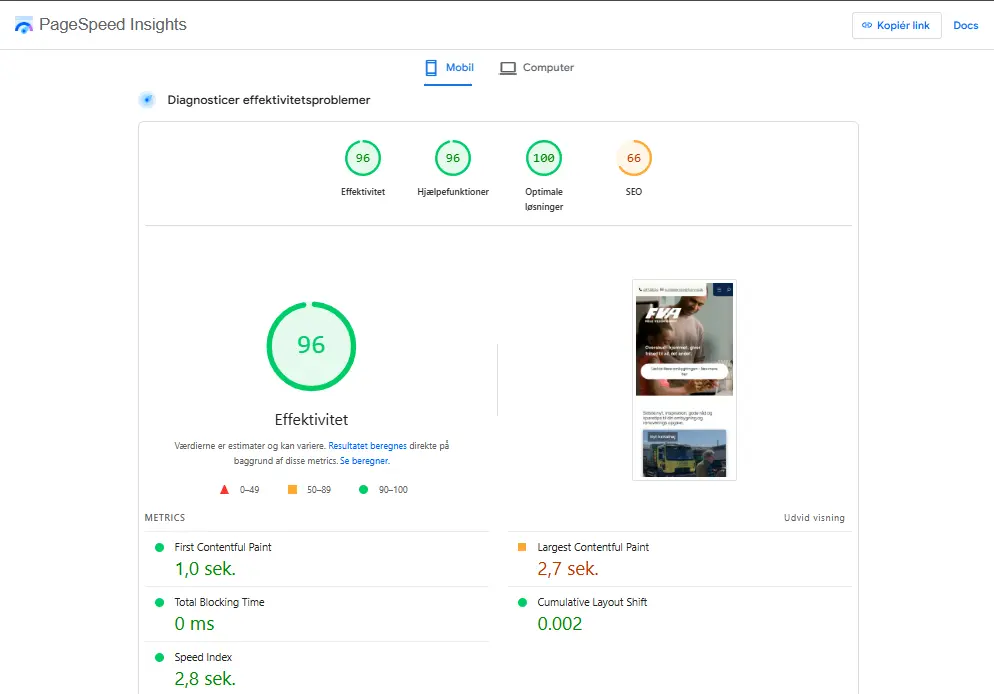Viewport: 994px width, 694px height.
Task: Click the Diagnosticer effektivitetsproblemer heading text
Action: tap(269, 100)
